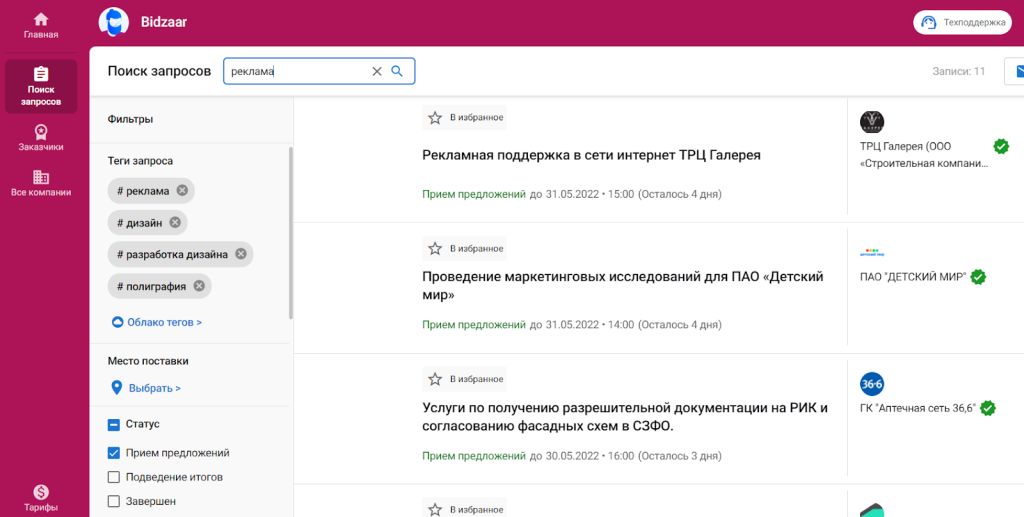Uncheck the 'Прием предложений' checkbox
The height and width of the screenshot is (517, 1024).
coord(114,453)
